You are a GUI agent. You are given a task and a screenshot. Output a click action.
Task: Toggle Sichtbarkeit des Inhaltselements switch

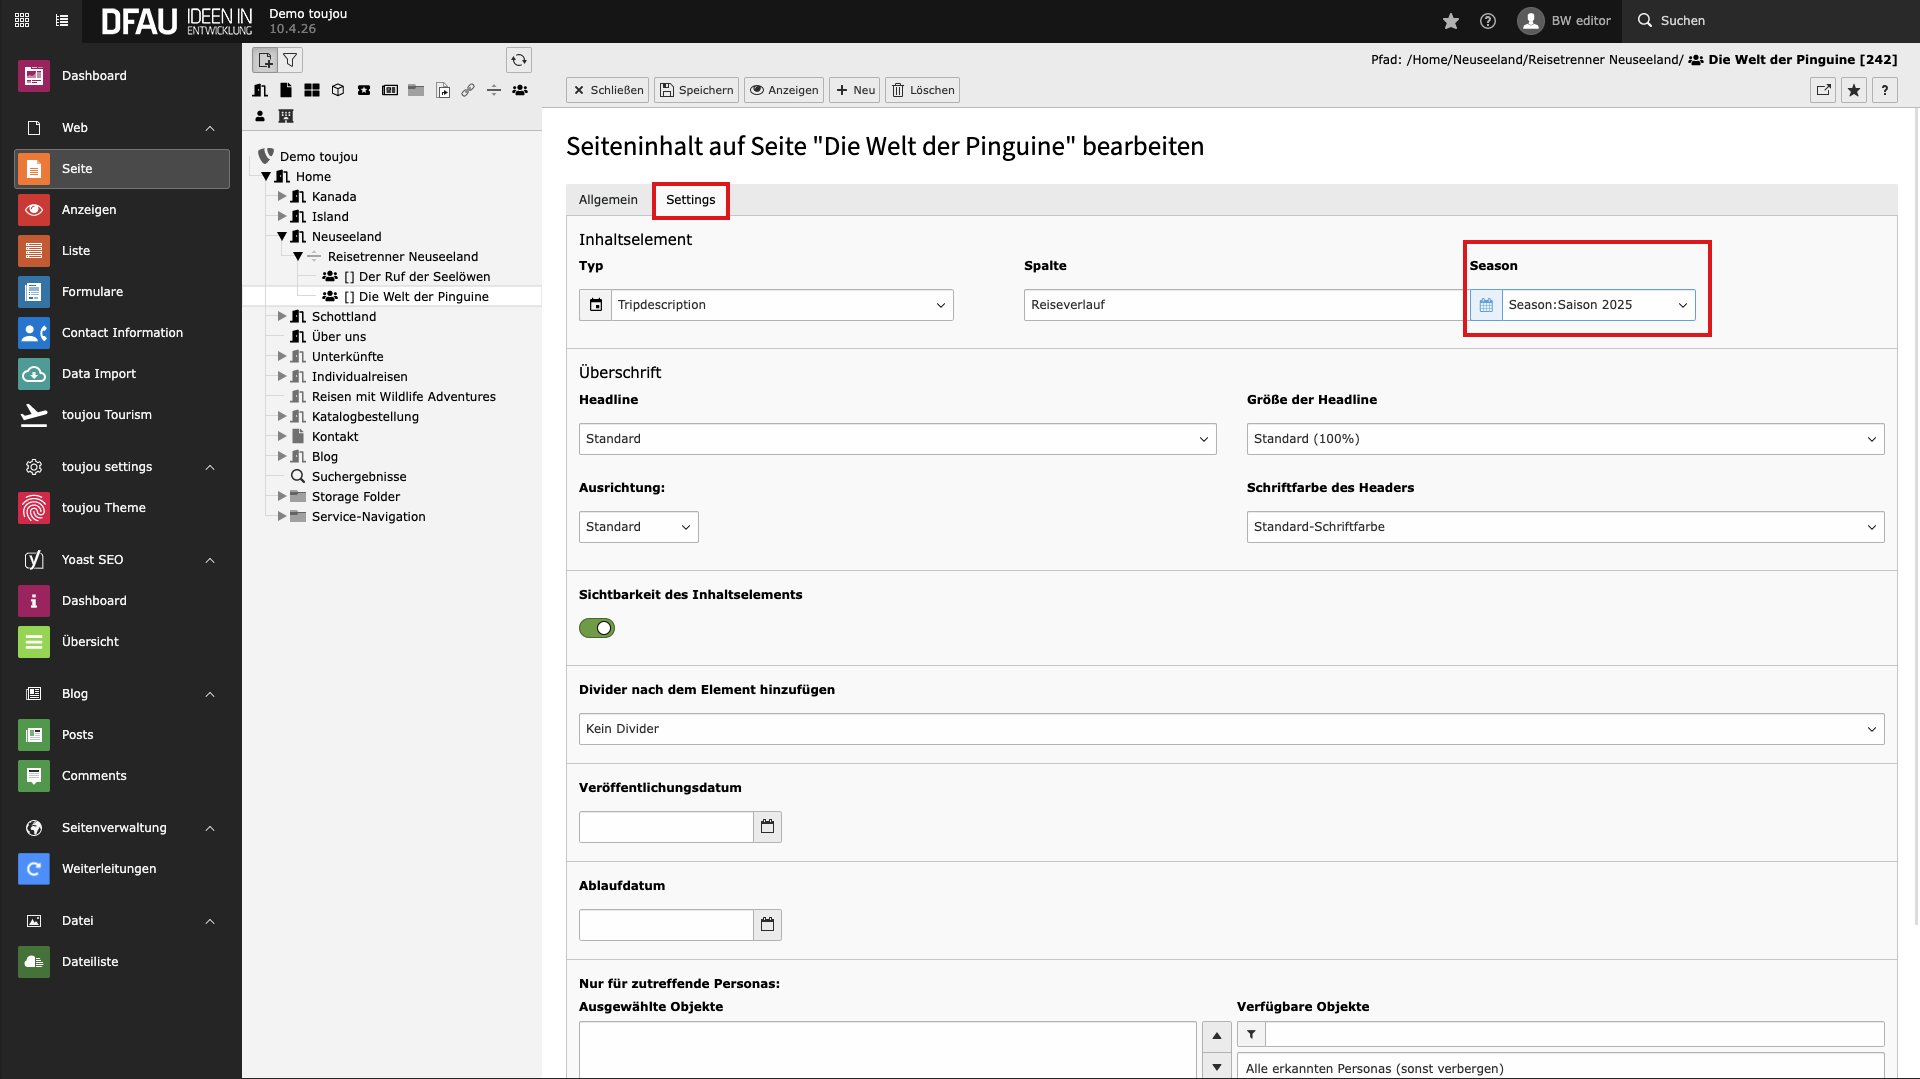pyautogui.click(x=597, y=628)
